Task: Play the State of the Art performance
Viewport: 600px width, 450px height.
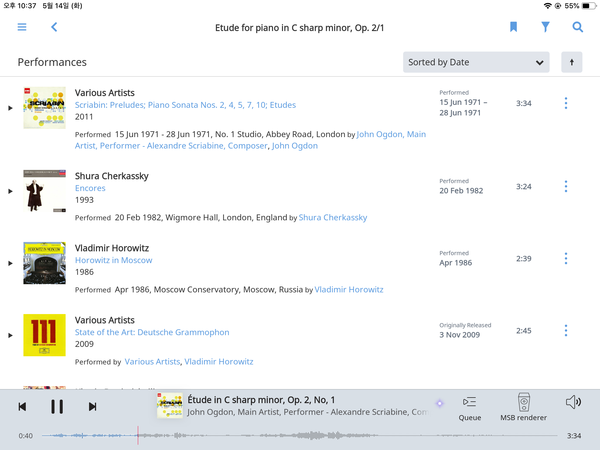Action: pos(10,335)
